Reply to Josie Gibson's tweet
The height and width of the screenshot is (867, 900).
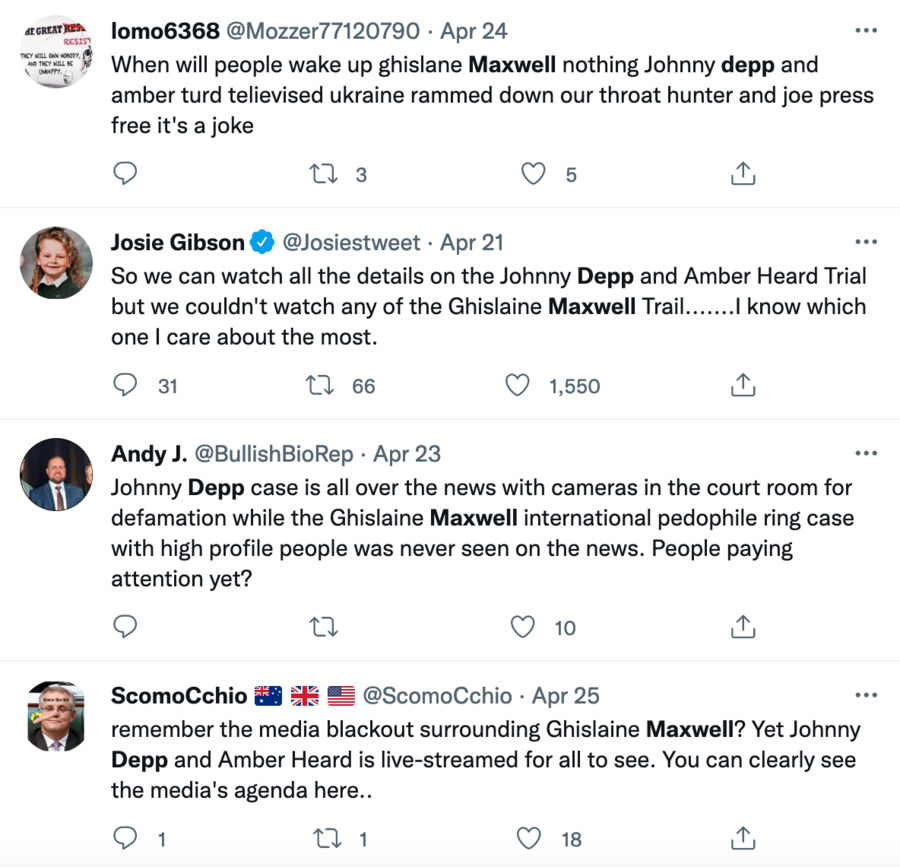coord(125,385)
